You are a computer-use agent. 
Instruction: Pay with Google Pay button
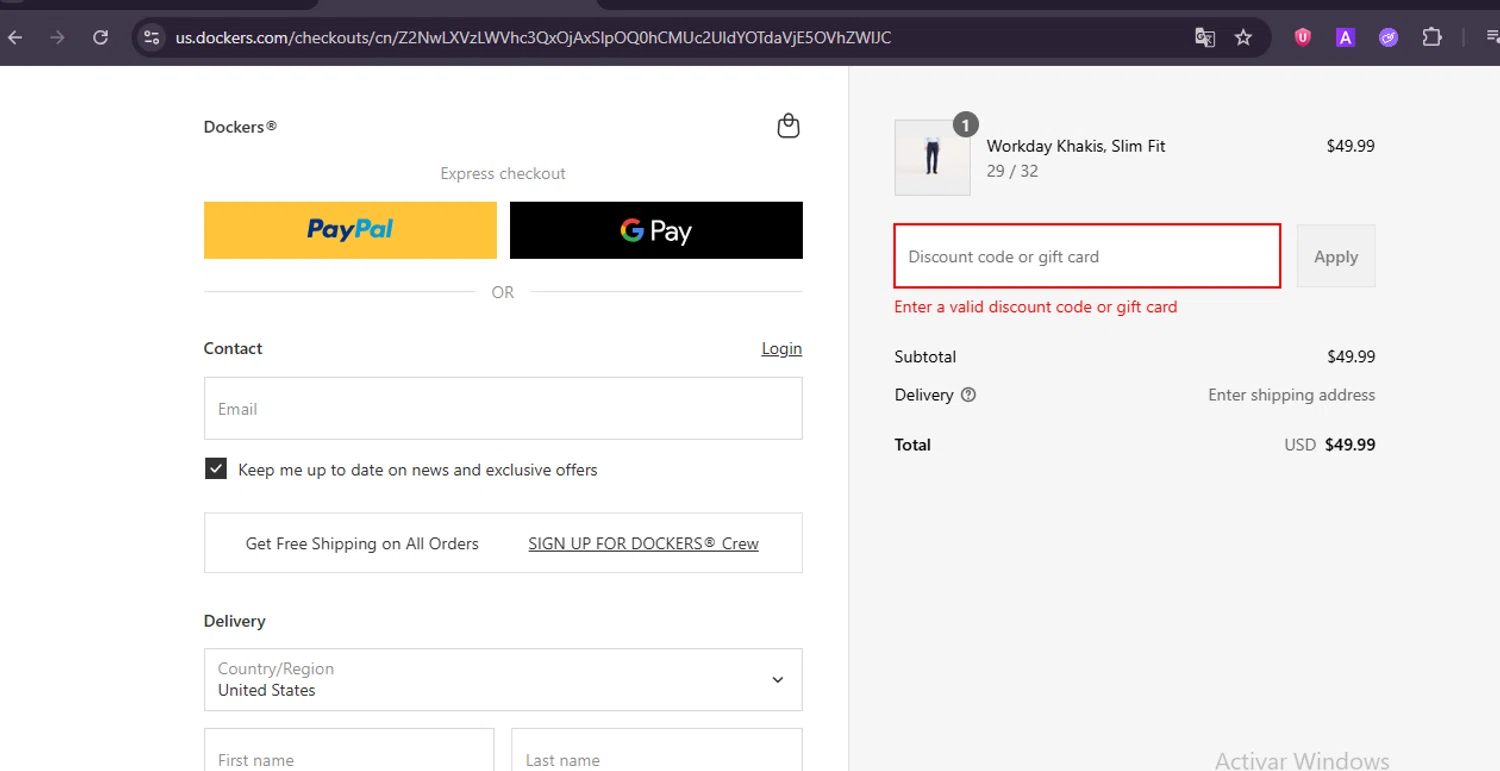point(656,230)
